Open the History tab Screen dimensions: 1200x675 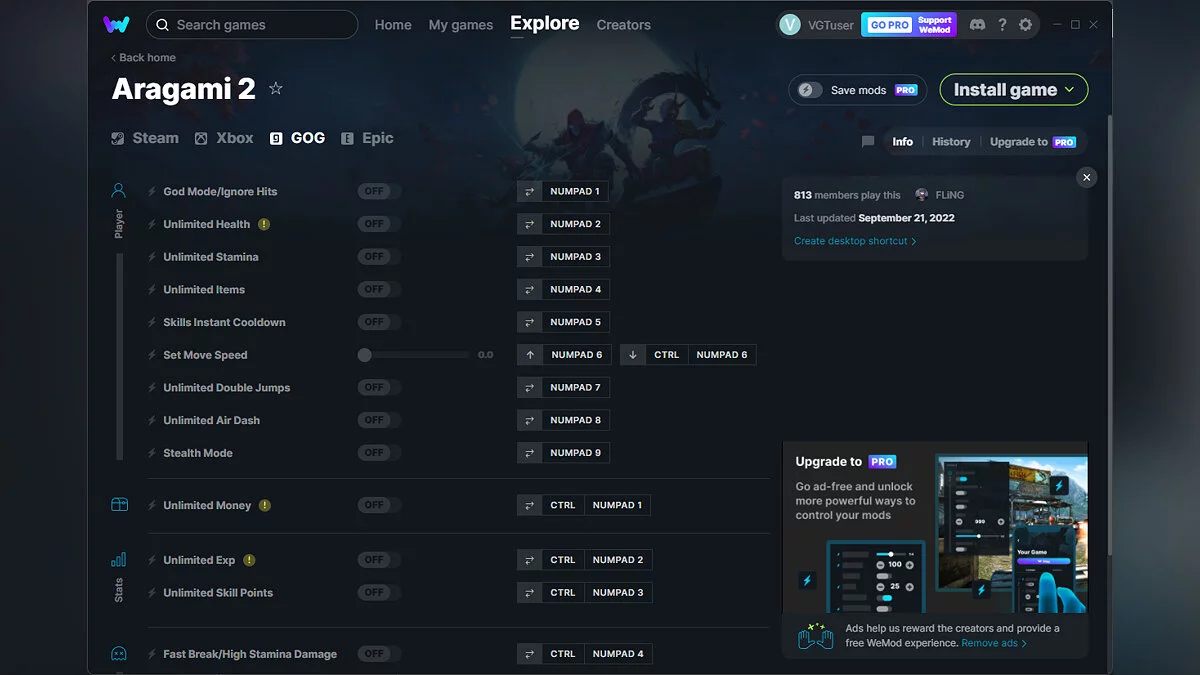(951, 142)
